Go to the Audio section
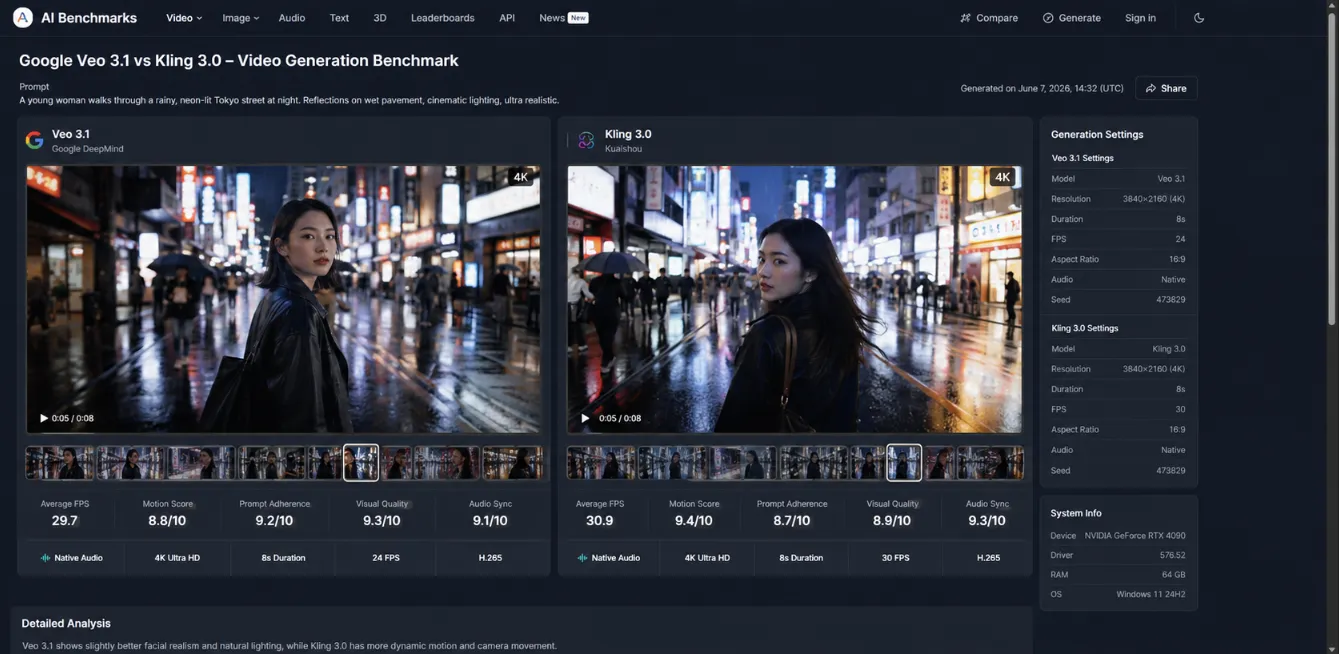The image size is (1339, 654). tap(292, 18)
